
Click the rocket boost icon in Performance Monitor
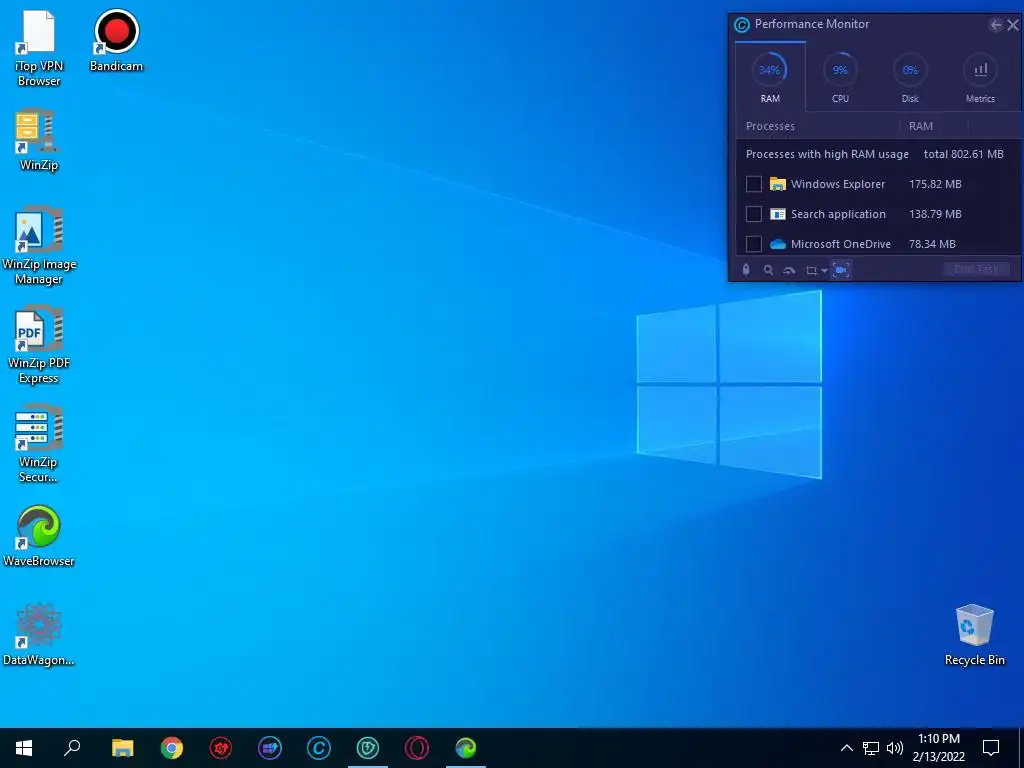click(746, 270)
